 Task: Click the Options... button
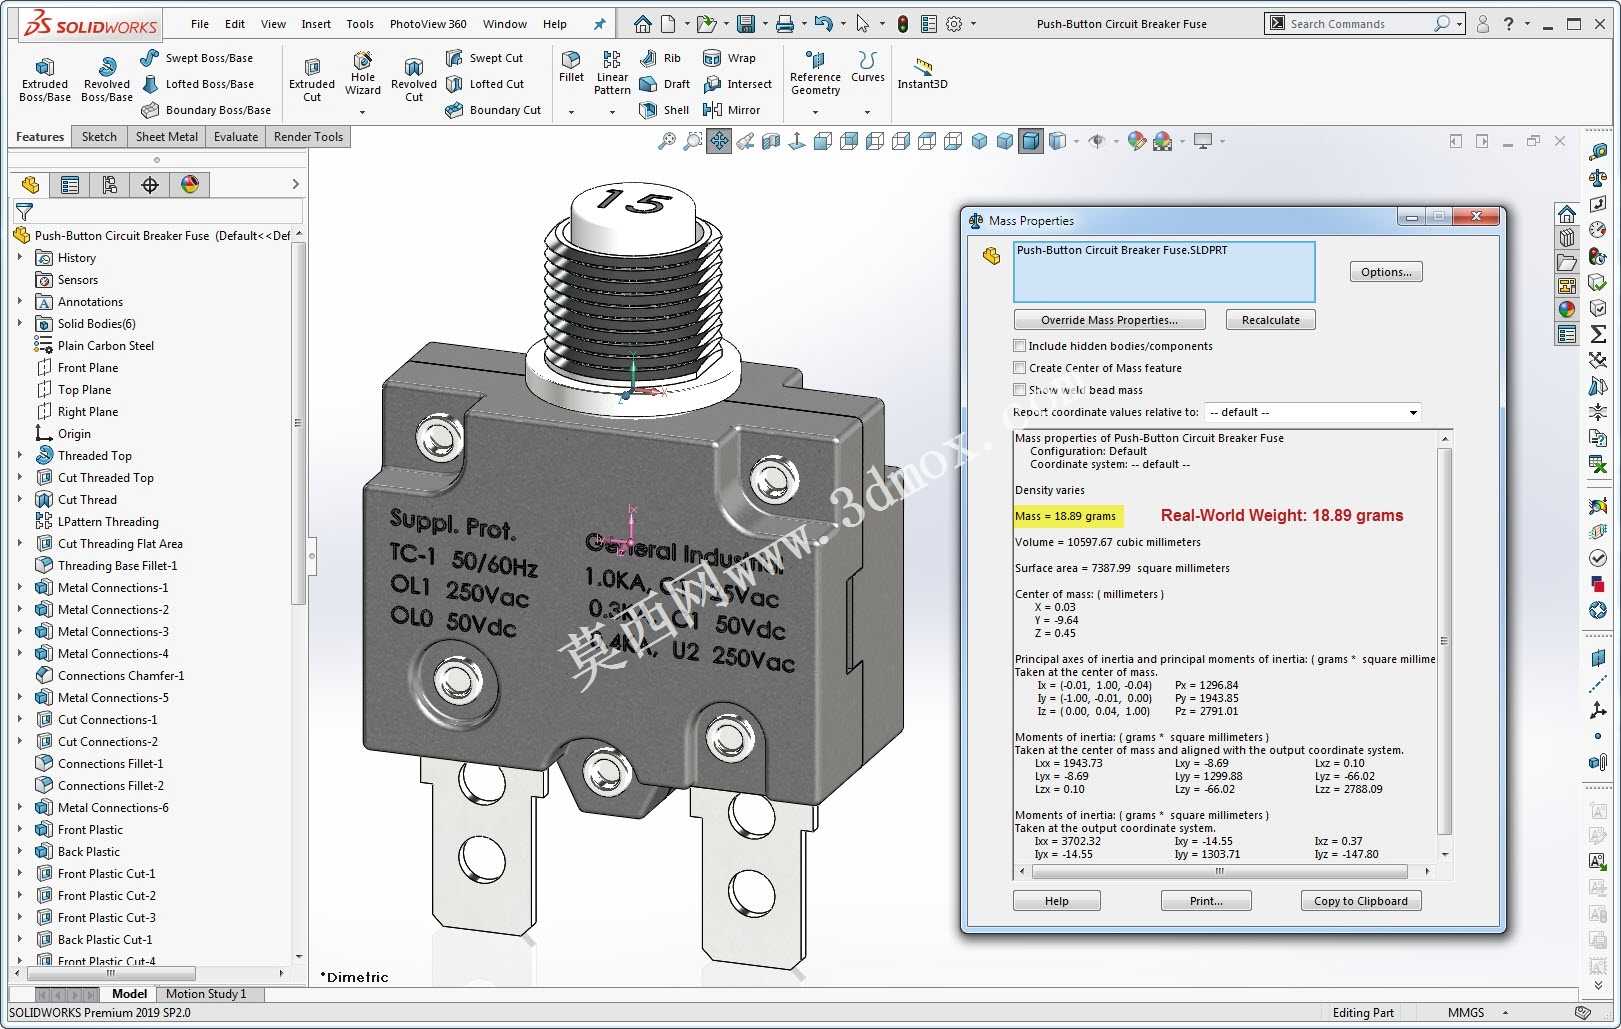click(x=1386, y=272)
